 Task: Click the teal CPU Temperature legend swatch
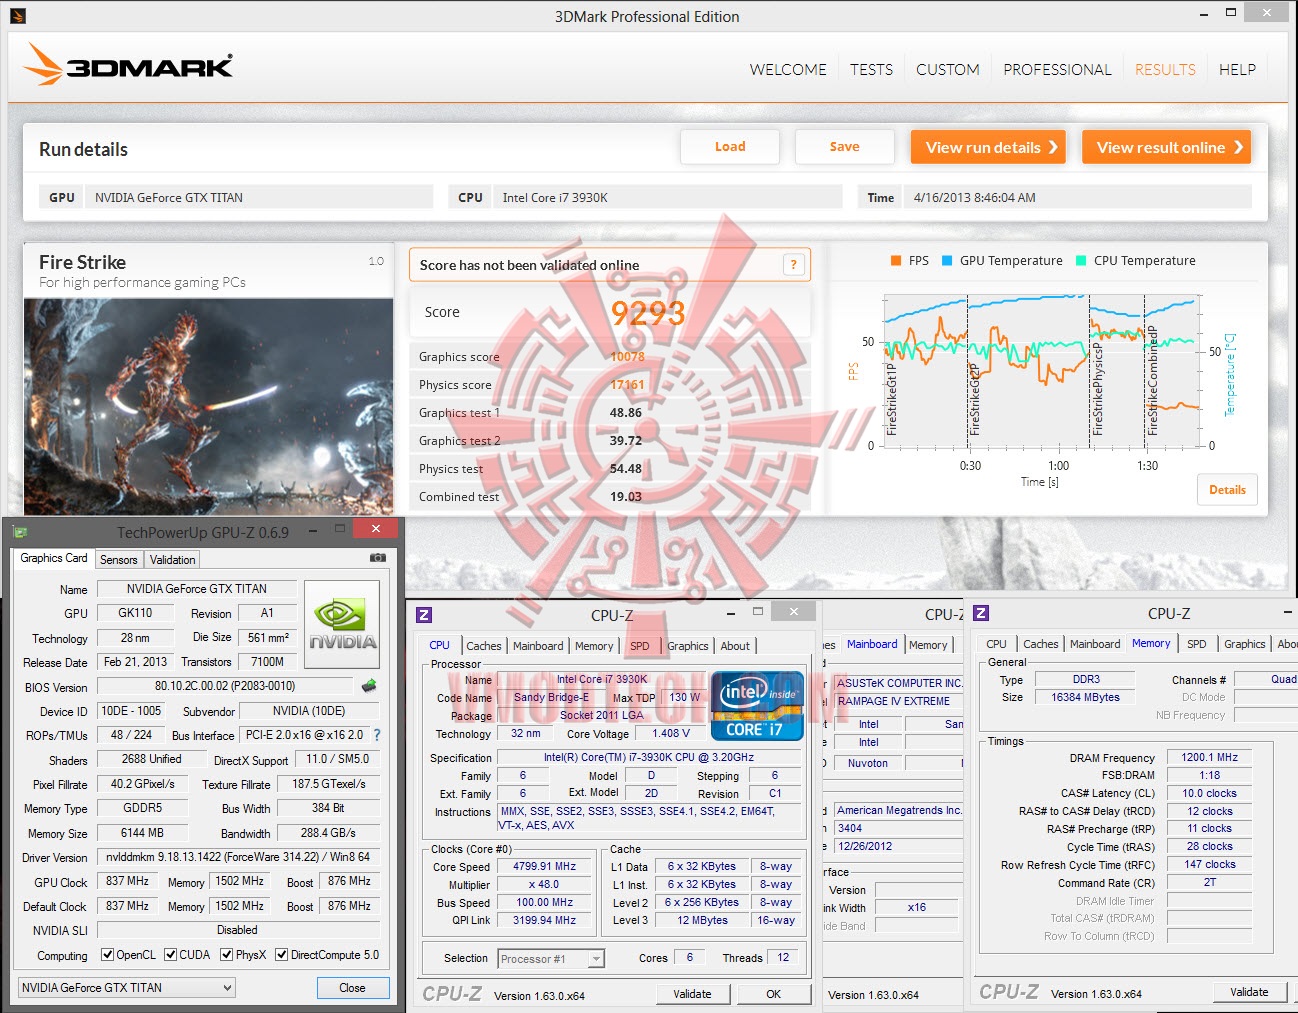tap(1081, 261)
